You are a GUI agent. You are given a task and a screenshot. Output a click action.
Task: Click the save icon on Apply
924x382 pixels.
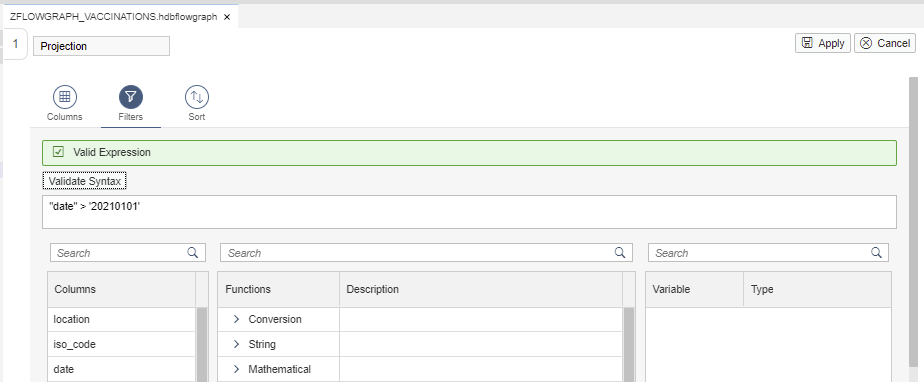coord(807,43)
